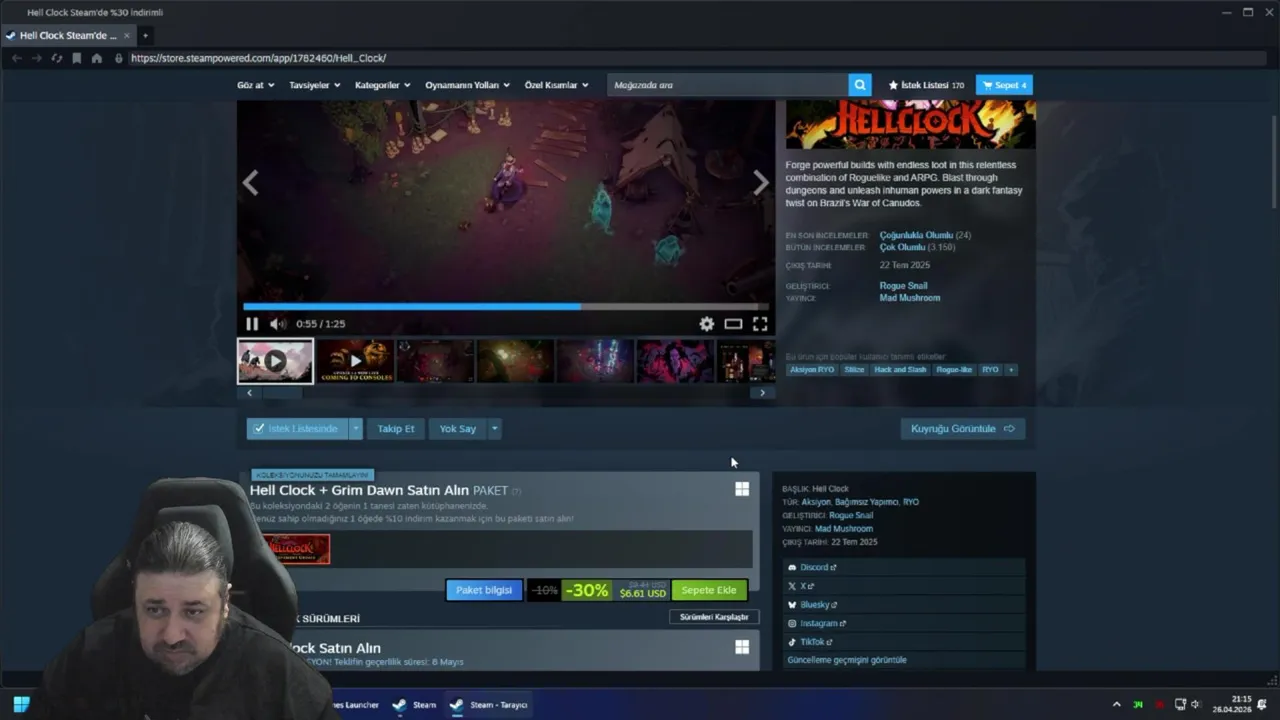Open the Kategoriler menu
This screenshot has height=720, width=1280.
click(382, 85)
